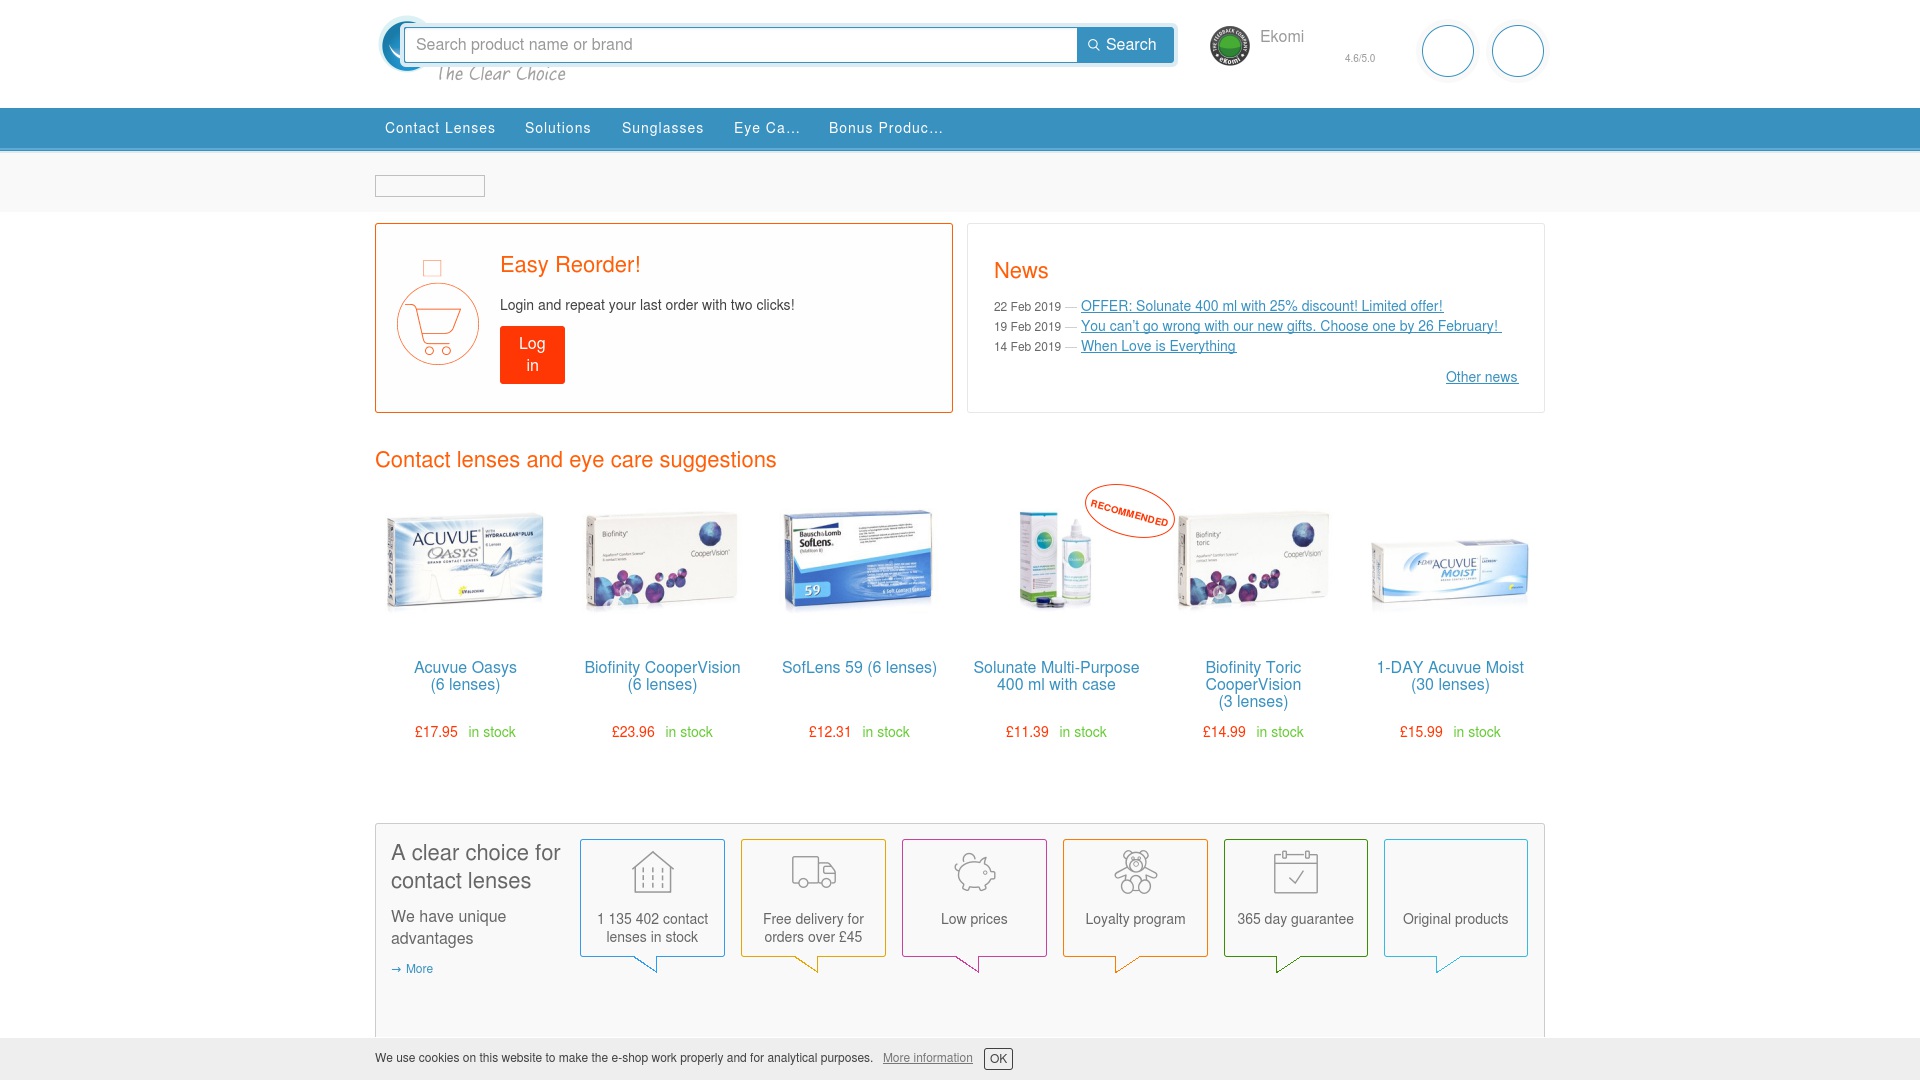Click the News heading
Image resolution: width=1920 pixels, height=1080 pixels.
[x=1021, y=271]
